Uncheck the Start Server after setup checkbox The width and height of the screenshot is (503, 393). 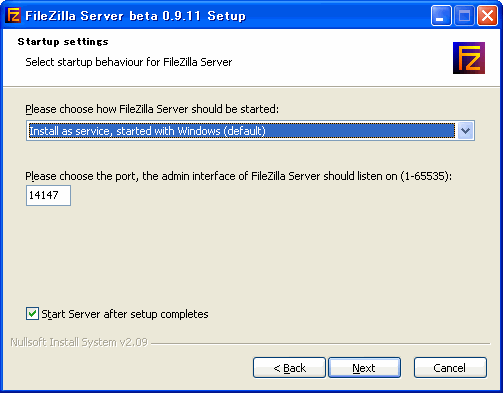point(32,314)
